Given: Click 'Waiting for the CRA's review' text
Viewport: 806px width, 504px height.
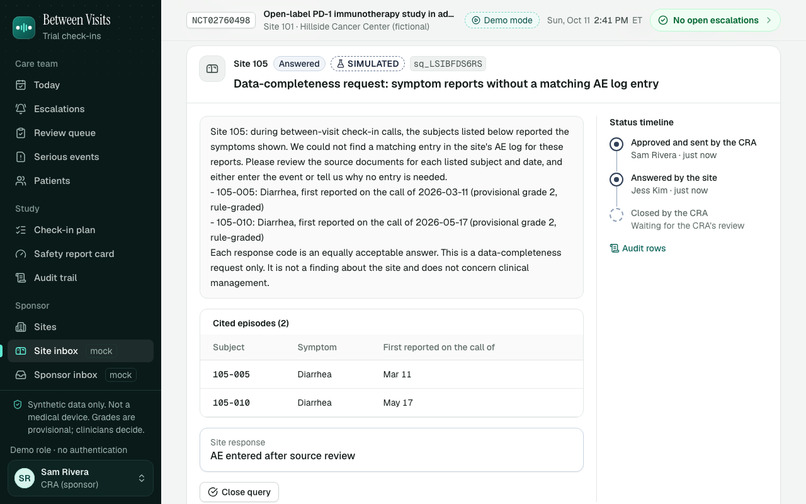Looking at the screenshot, I should (x=687, y=225).
